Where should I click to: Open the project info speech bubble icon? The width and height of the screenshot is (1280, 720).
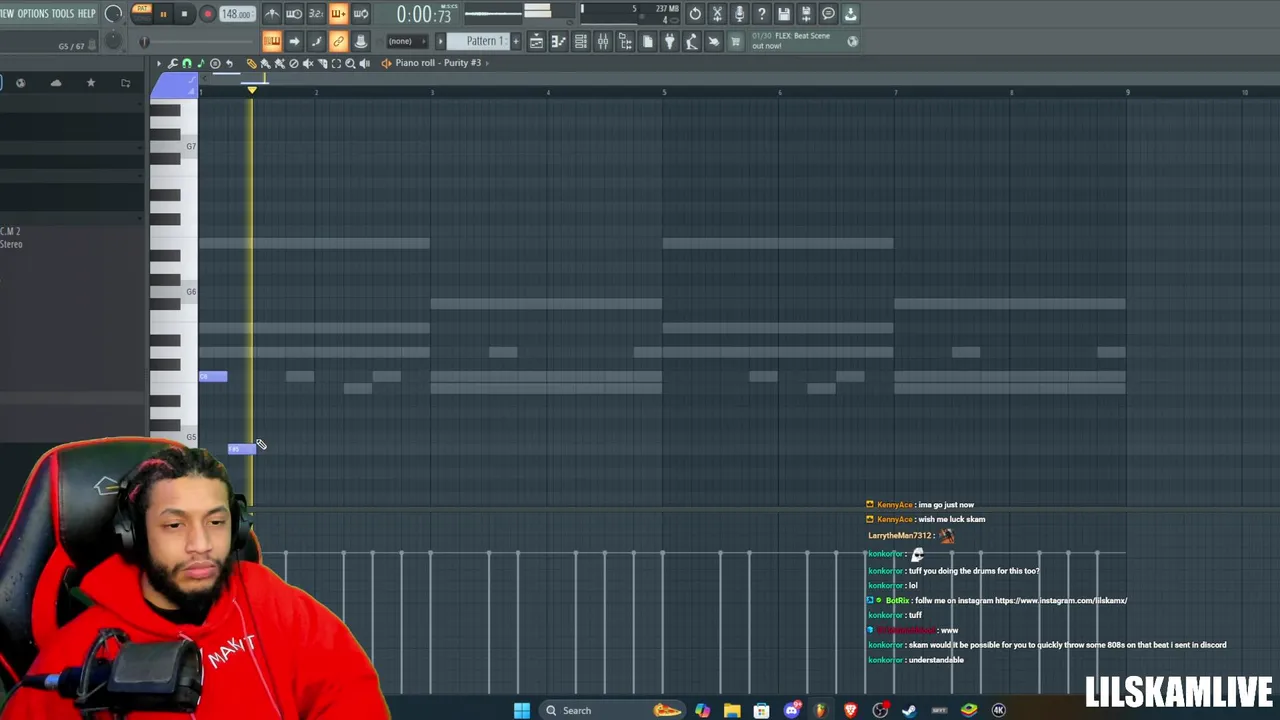coord(828,14)
